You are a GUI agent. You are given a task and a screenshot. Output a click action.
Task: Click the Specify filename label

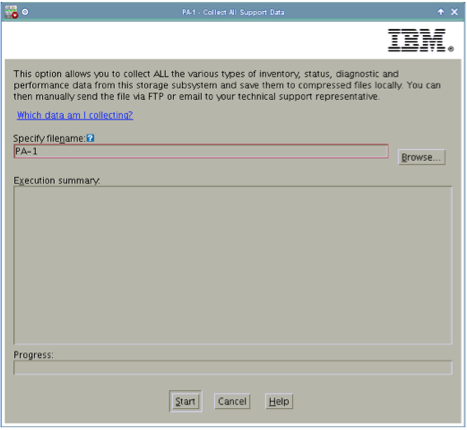49,138
